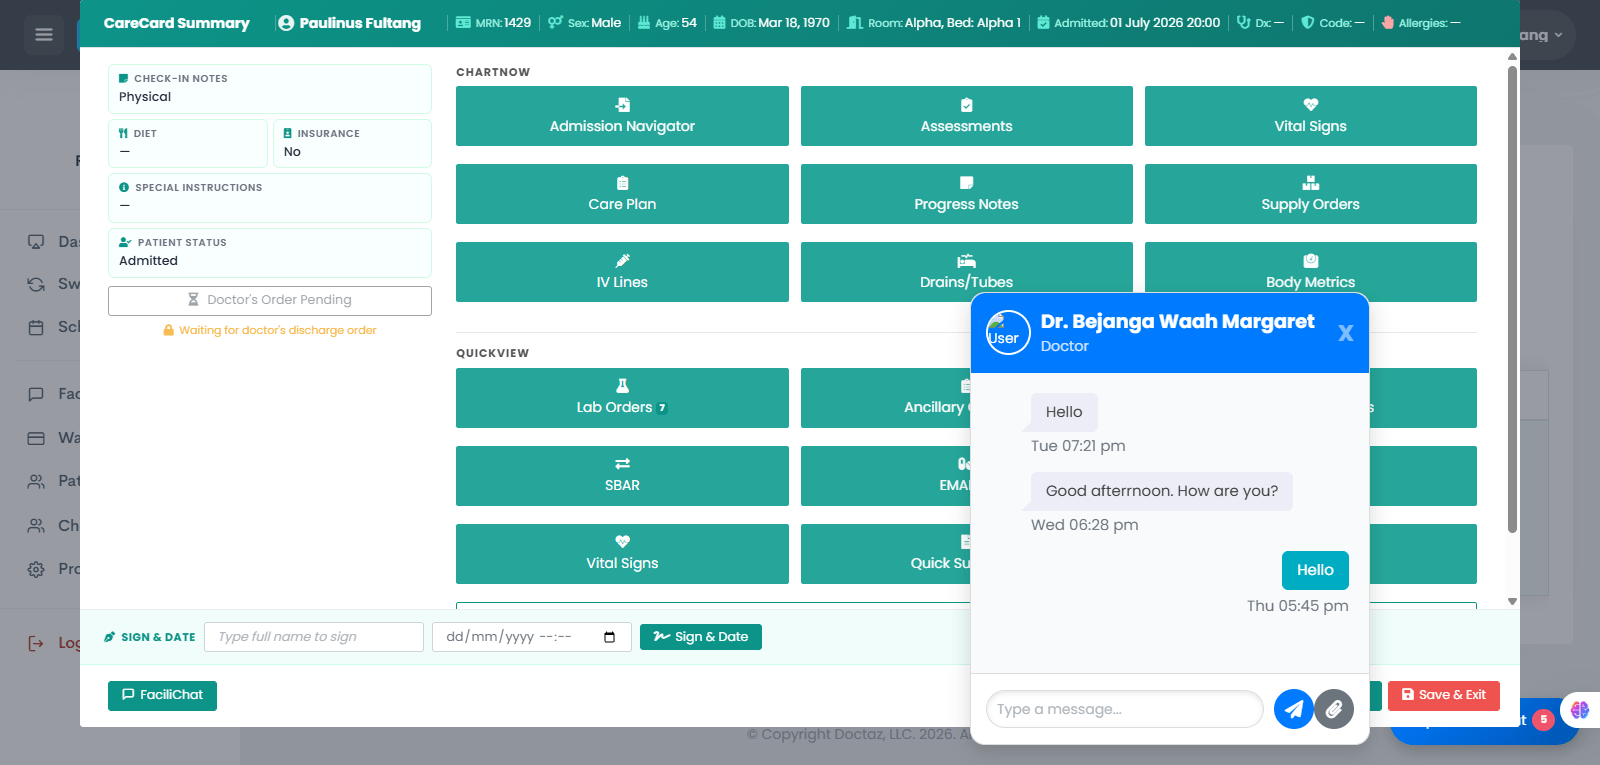
Task: Close the doctor chat popup
Action: tap(1346, 333)
